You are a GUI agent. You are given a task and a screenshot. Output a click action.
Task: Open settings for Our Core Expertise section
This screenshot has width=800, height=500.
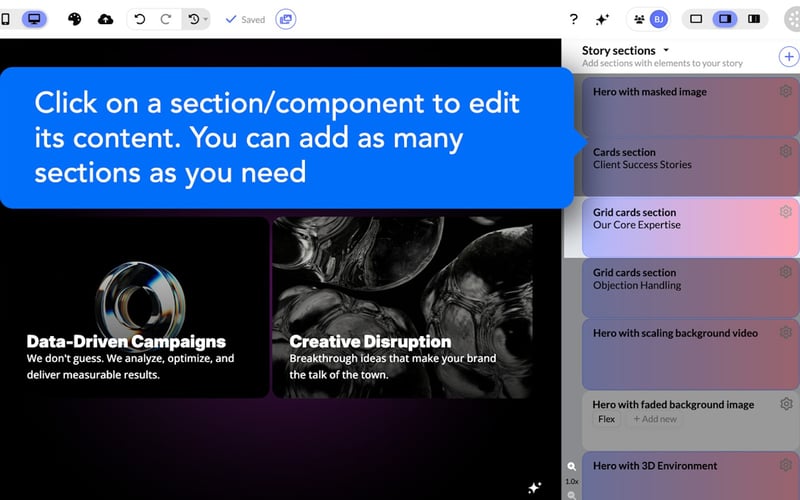click(786, 212)
